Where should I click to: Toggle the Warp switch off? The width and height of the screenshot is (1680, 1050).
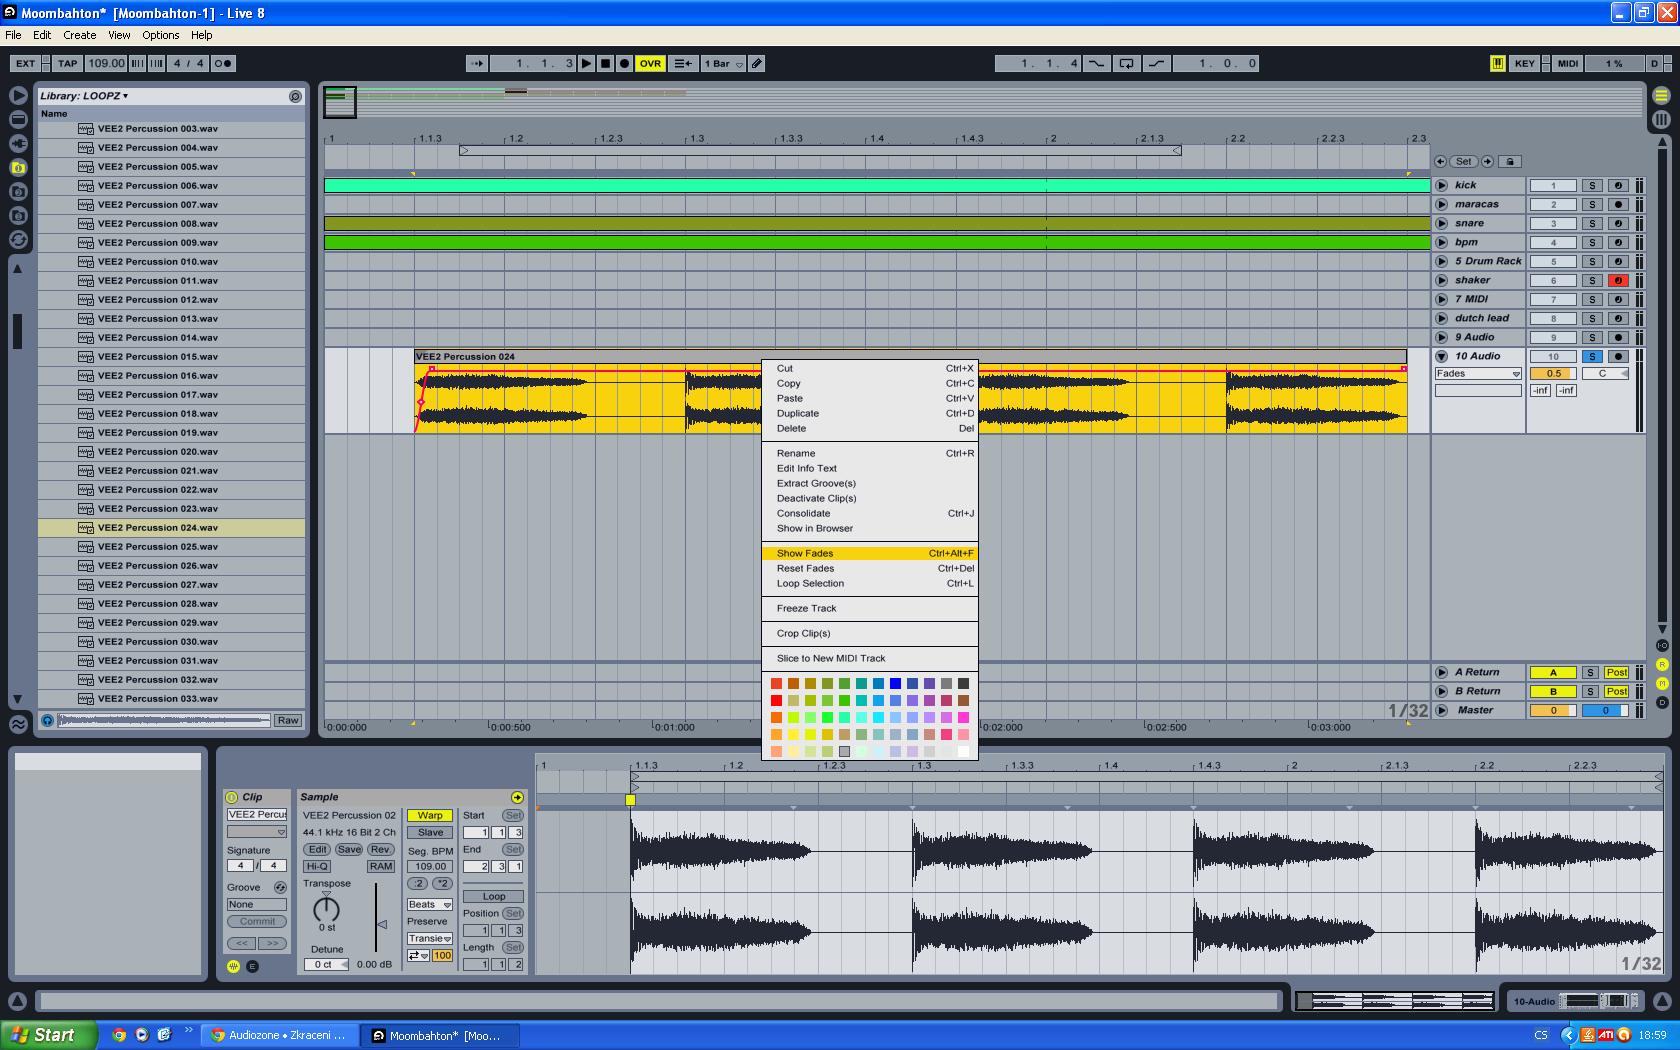(430, 815)
